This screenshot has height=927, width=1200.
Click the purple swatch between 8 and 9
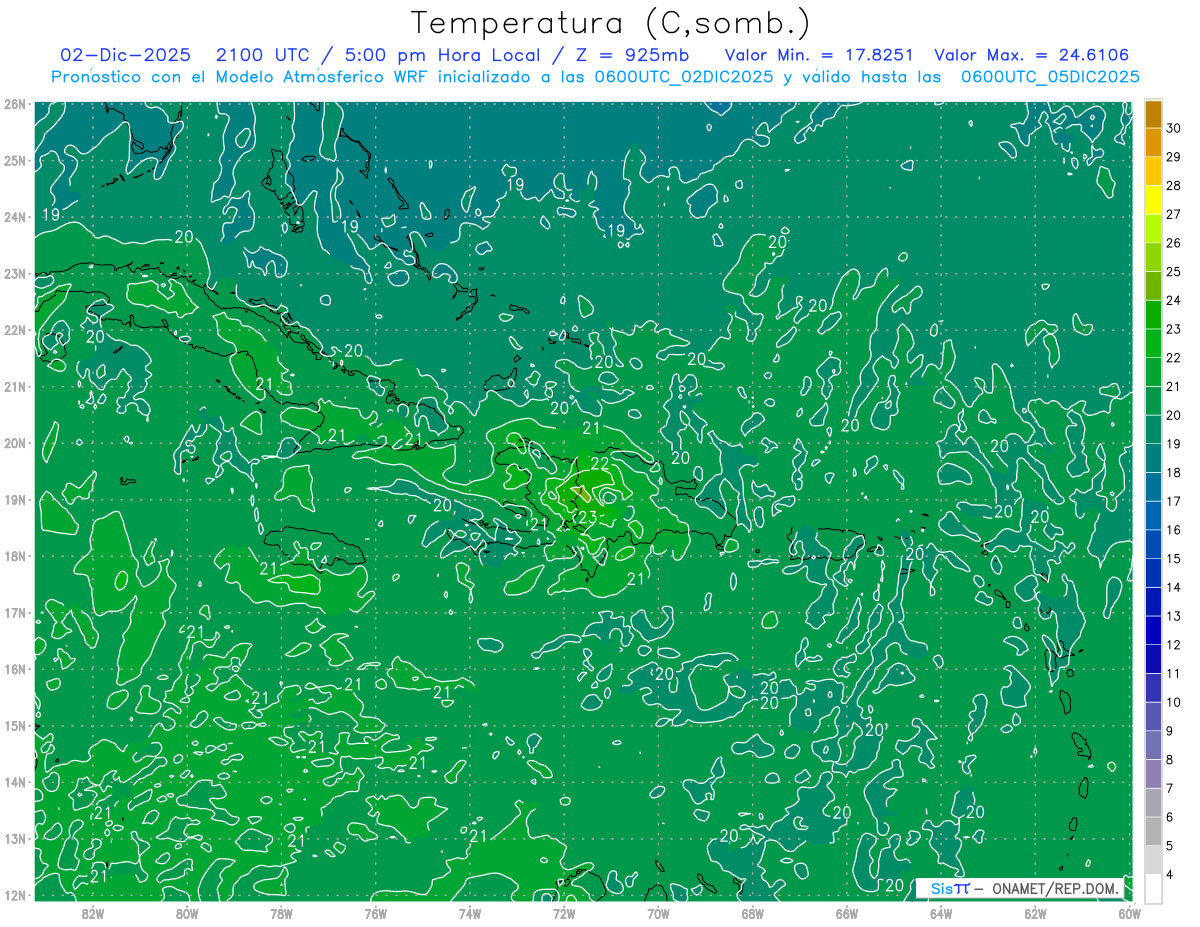pos(1153,745)
